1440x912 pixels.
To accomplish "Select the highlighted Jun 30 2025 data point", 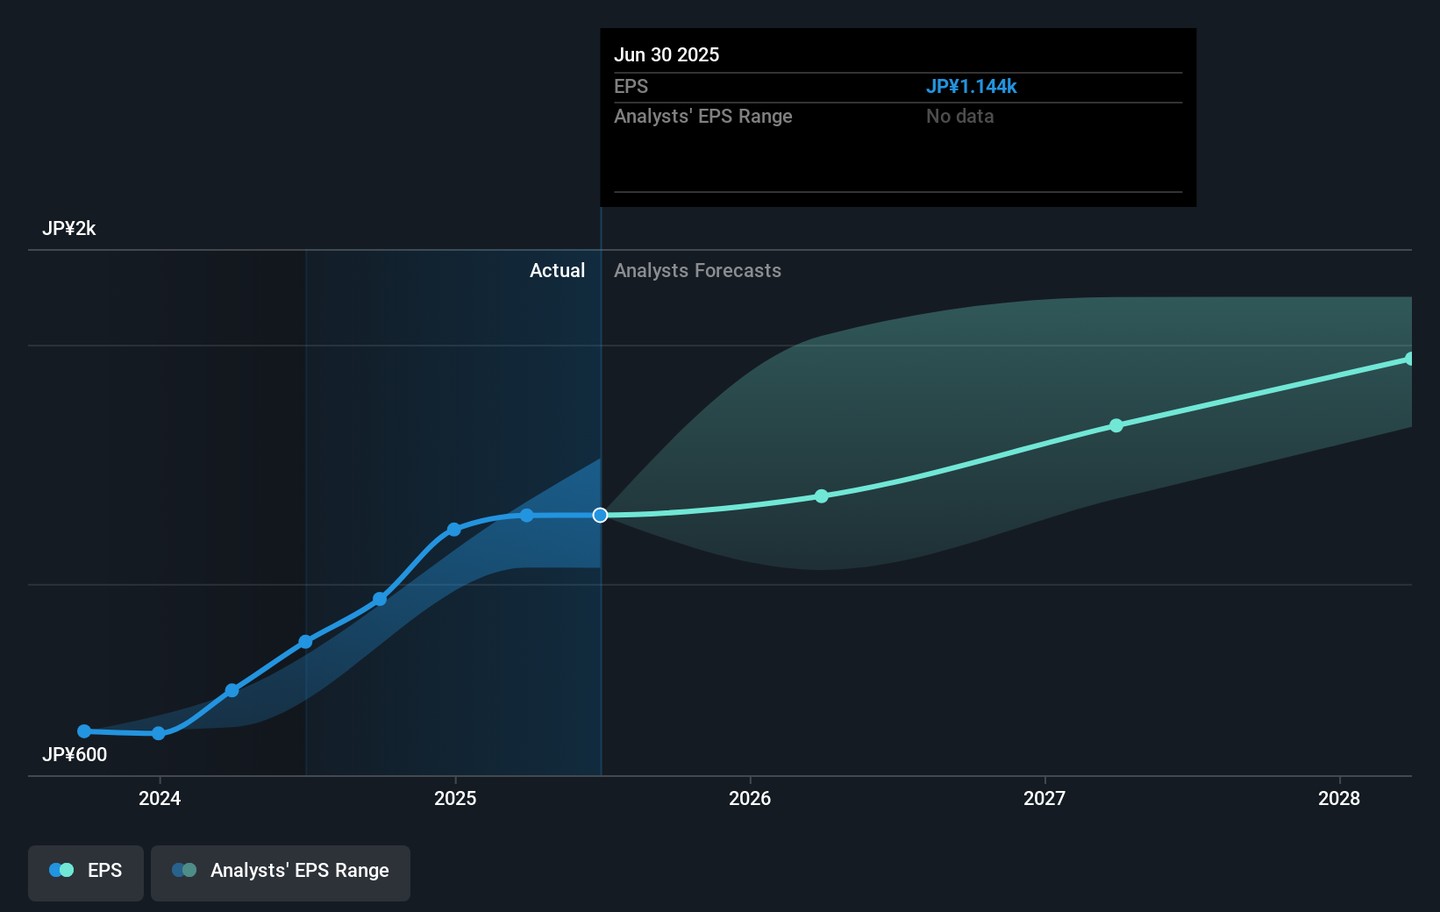I will click(x=600, y=515).
